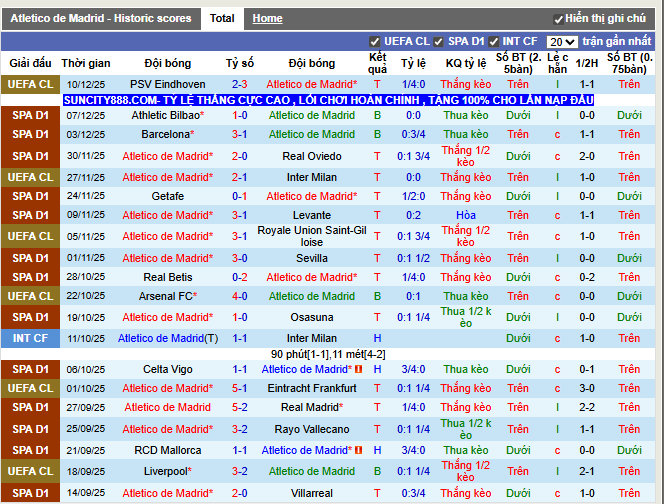Click the Tỷ số column header
The width and height of the screenshot is (664, 504).
click(240, 64)
